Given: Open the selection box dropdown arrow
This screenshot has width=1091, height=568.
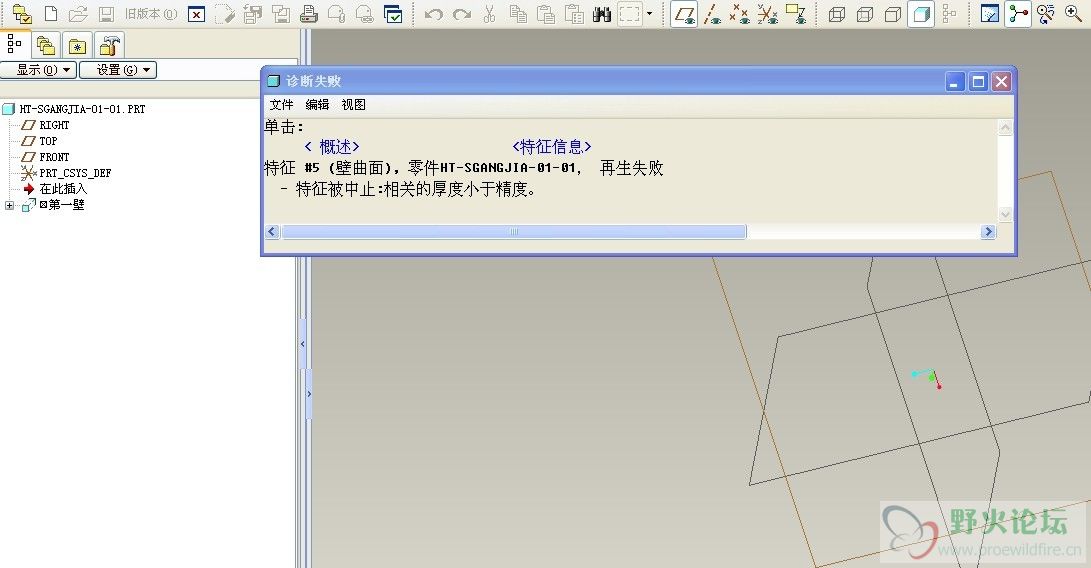Looking at the screenshot, I should 649,14.
